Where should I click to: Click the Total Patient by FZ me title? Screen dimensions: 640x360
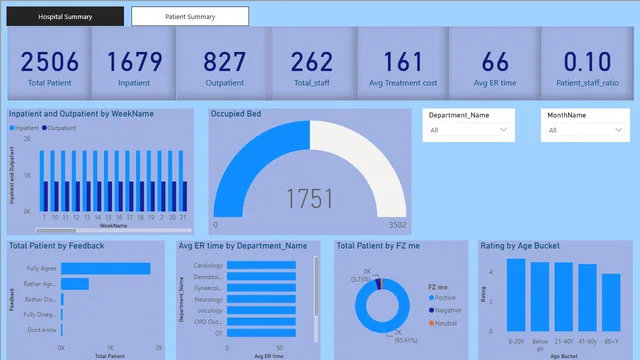[x=378, y=246]
